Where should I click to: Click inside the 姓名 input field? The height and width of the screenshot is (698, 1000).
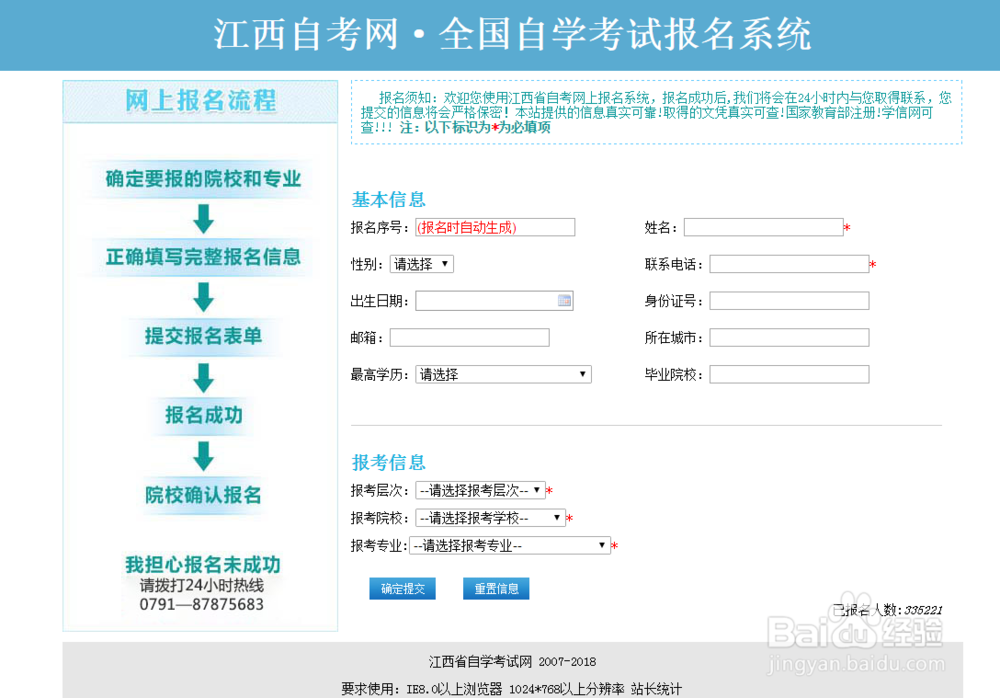click(x=765, y=226)
